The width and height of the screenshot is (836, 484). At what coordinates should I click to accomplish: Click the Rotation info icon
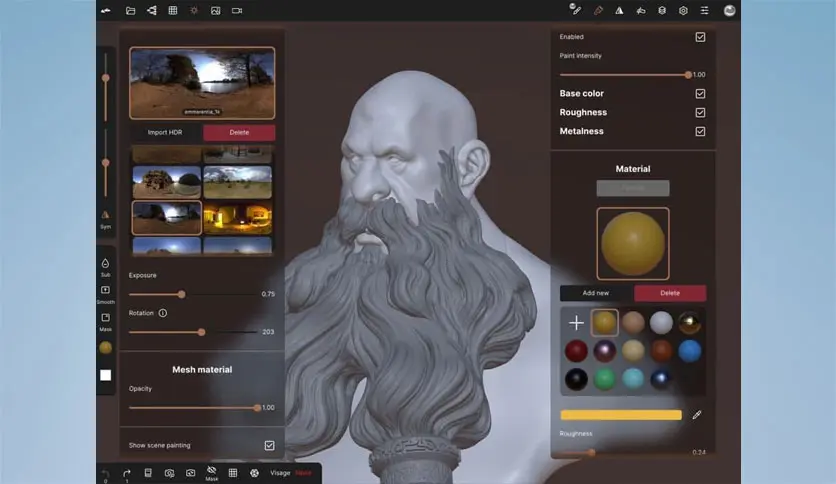(x=163, y=313)
